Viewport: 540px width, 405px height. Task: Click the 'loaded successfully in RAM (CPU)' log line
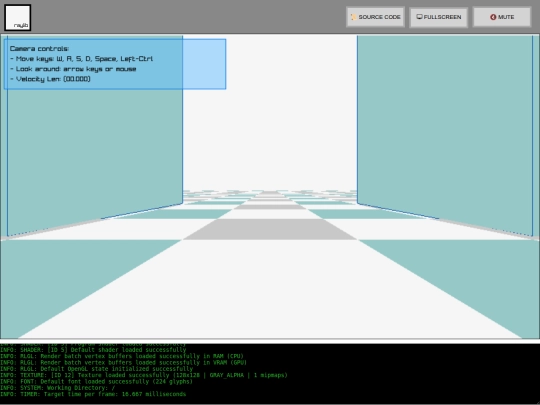122,356
